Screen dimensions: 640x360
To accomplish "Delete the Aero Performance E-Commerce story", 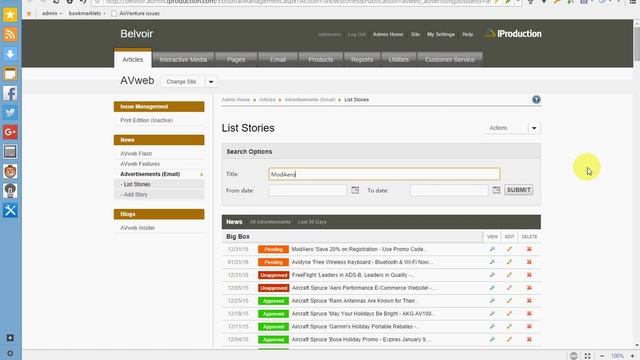I will coord(529,288).
